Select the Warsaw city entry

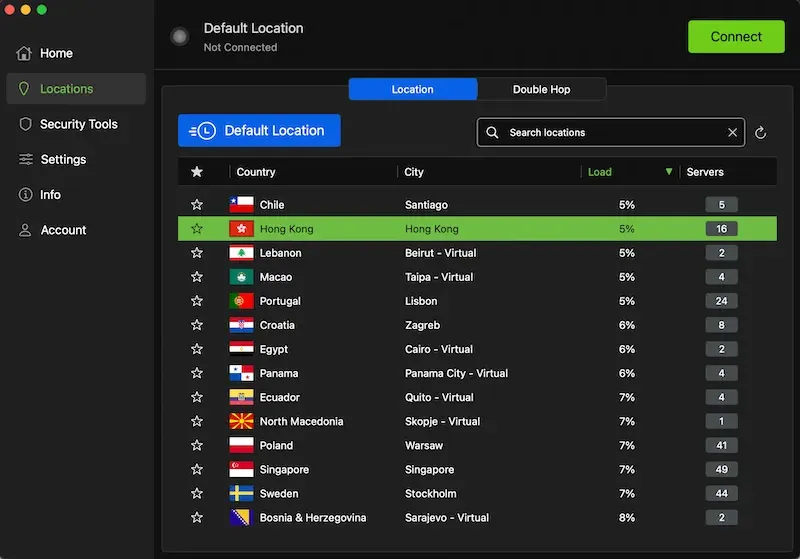tap(424, 445)
